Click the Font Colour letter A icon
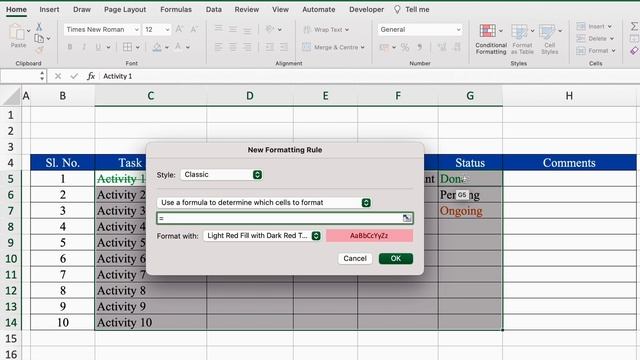Image resolution: width=640 pixels, height=360 pixels. point(178,47)
